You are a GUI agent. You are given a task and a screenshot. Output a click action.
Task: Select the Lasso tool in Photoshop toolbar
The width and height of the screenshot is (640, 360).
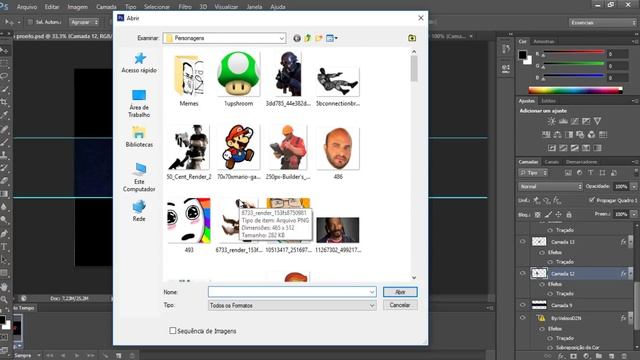point(4,76)
